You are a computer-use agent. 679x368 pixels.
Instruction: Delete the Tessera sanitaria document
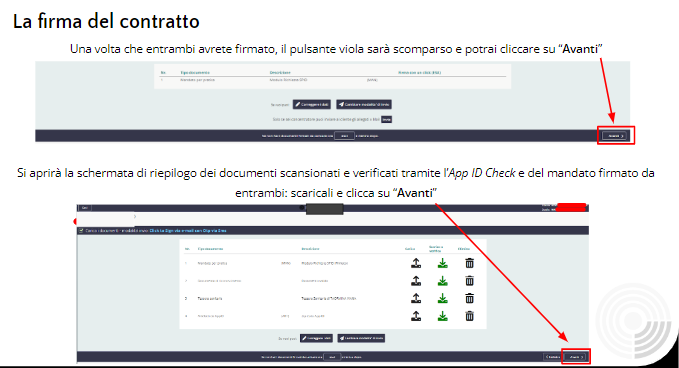[469, 298]
